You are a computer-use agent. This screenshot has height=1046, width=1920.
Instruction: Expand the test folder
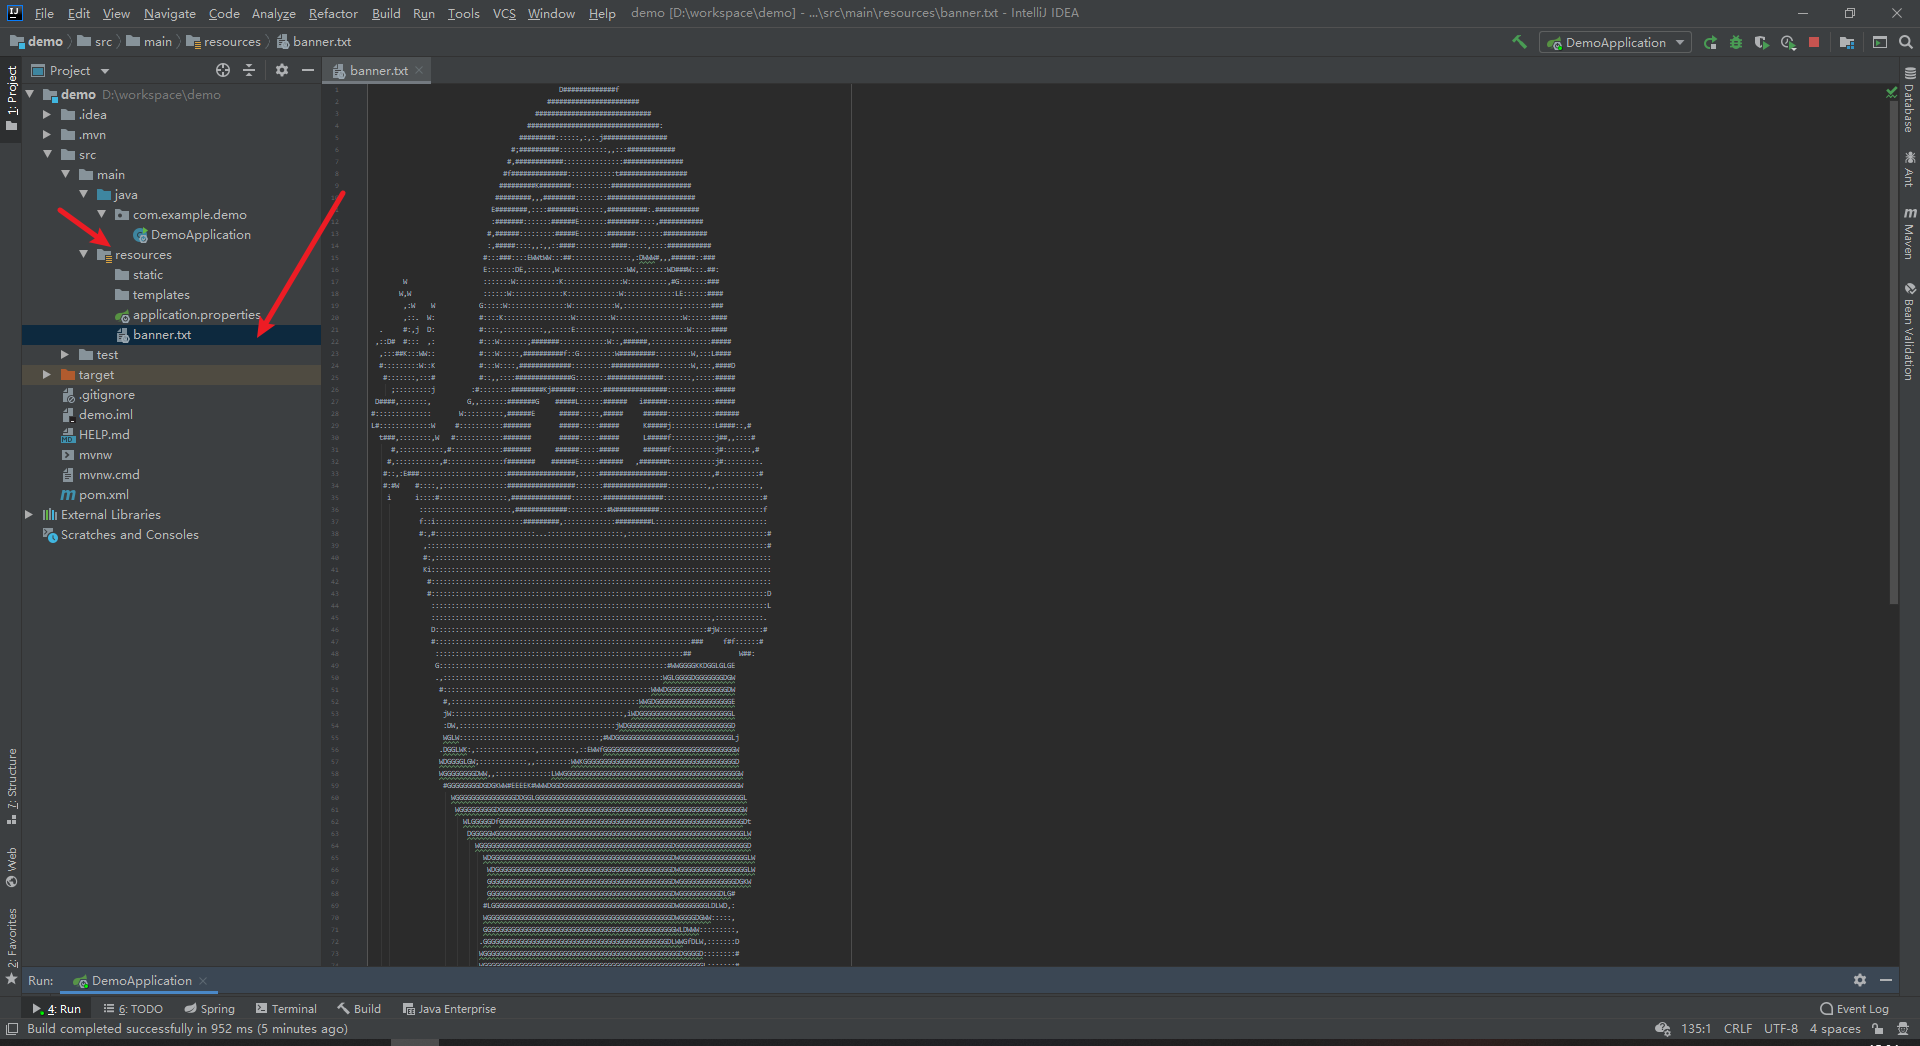click(x=65, y=354)
